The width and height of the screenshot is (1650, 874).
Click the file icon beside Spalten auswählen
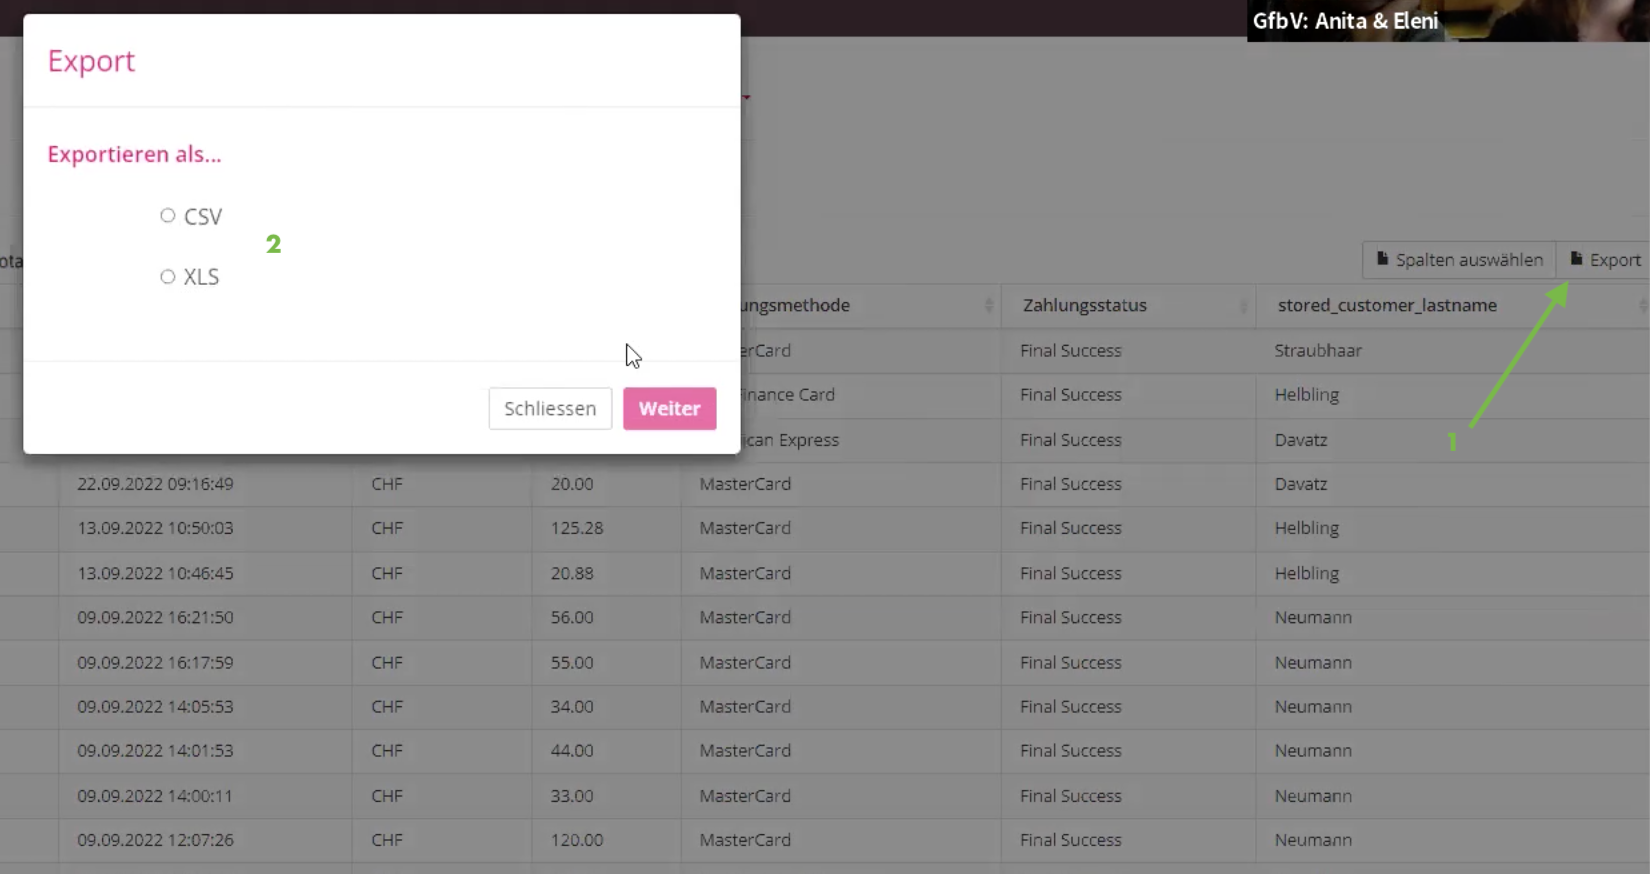tap(1382, 259)
